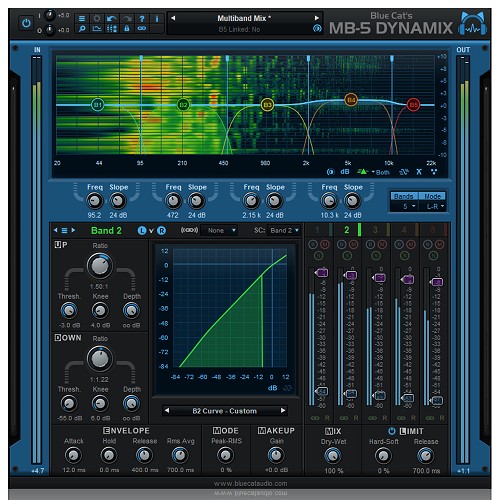The image size is (500, 500).
Task: Click the MIDI/automation icon beside B5 Linked
Action: pyautogui.click(x=317, y=29)
